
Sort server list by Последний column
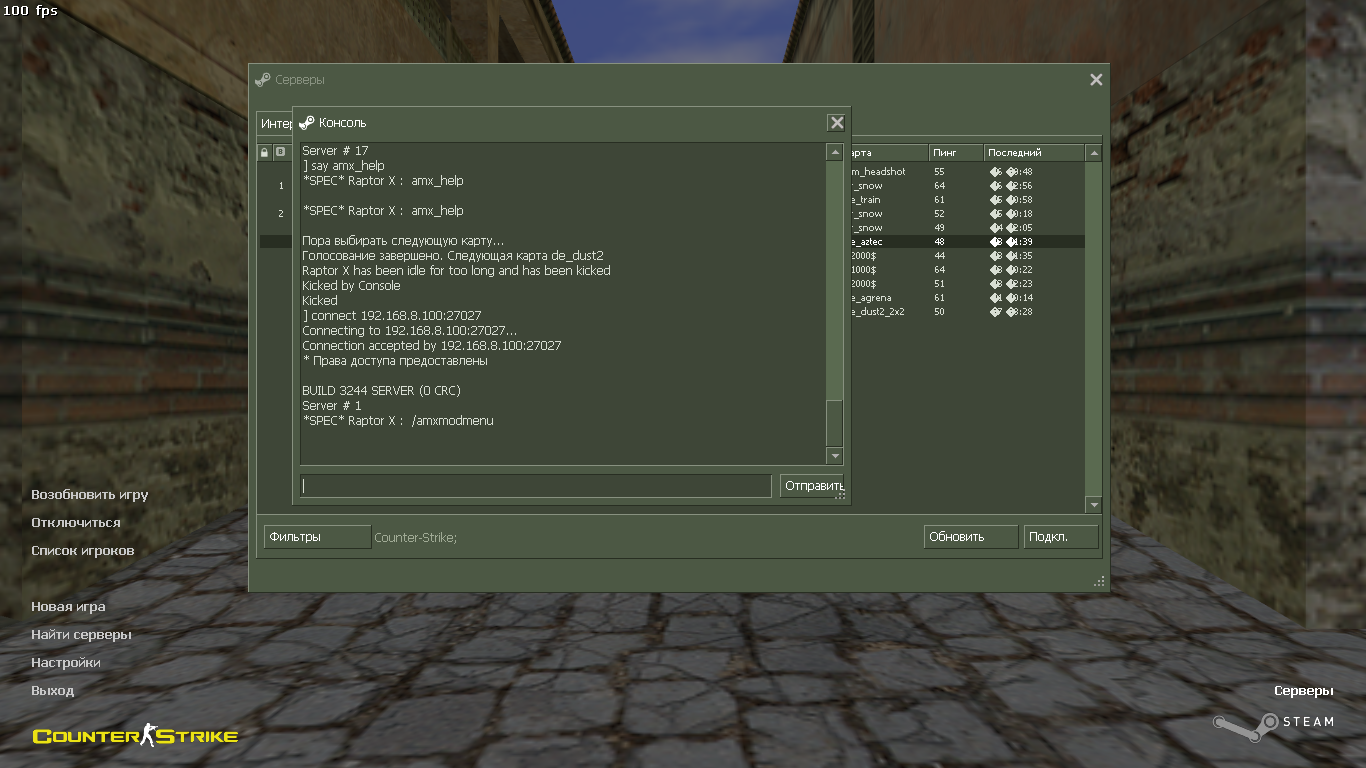click(1034, 153)
